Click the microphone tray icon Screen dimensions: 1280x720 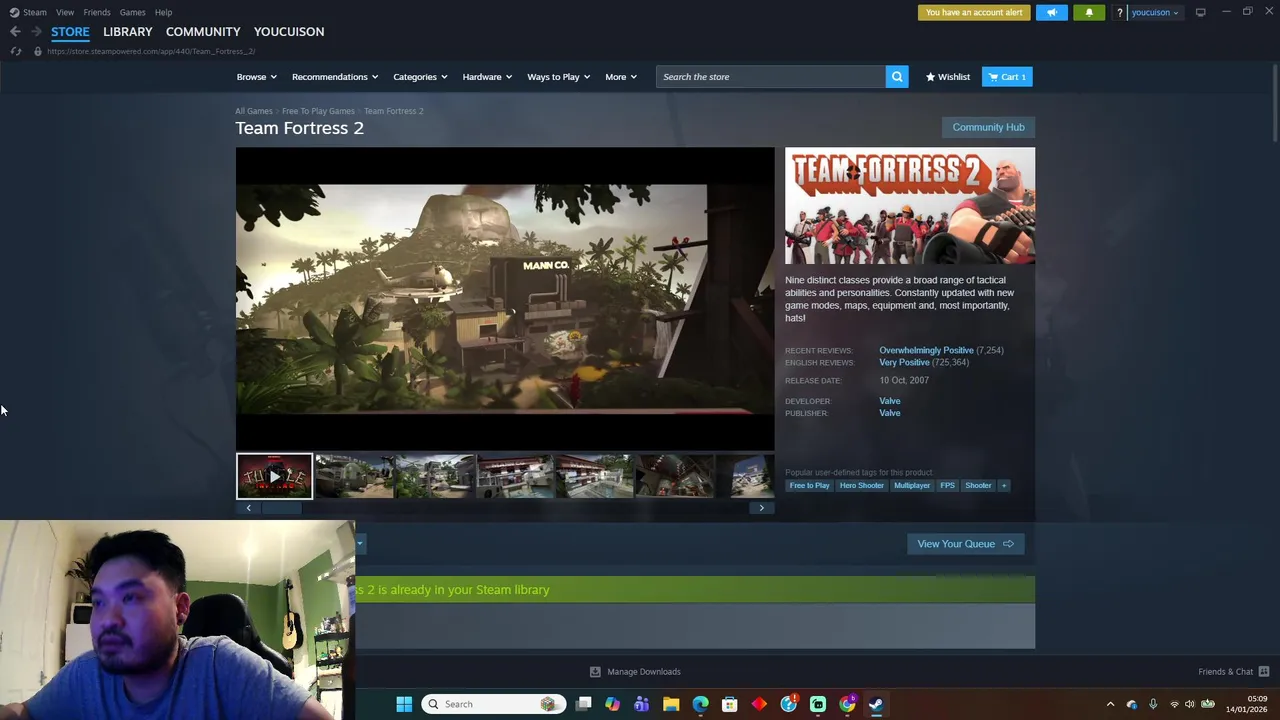click(x=1153, y=704)
